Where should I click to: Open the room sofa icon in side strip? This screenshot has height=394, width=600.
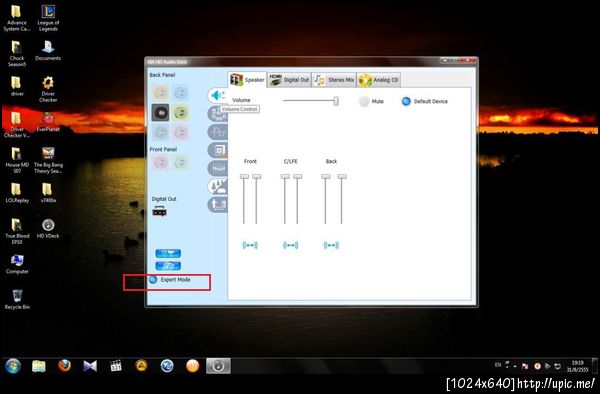point(218,204)
